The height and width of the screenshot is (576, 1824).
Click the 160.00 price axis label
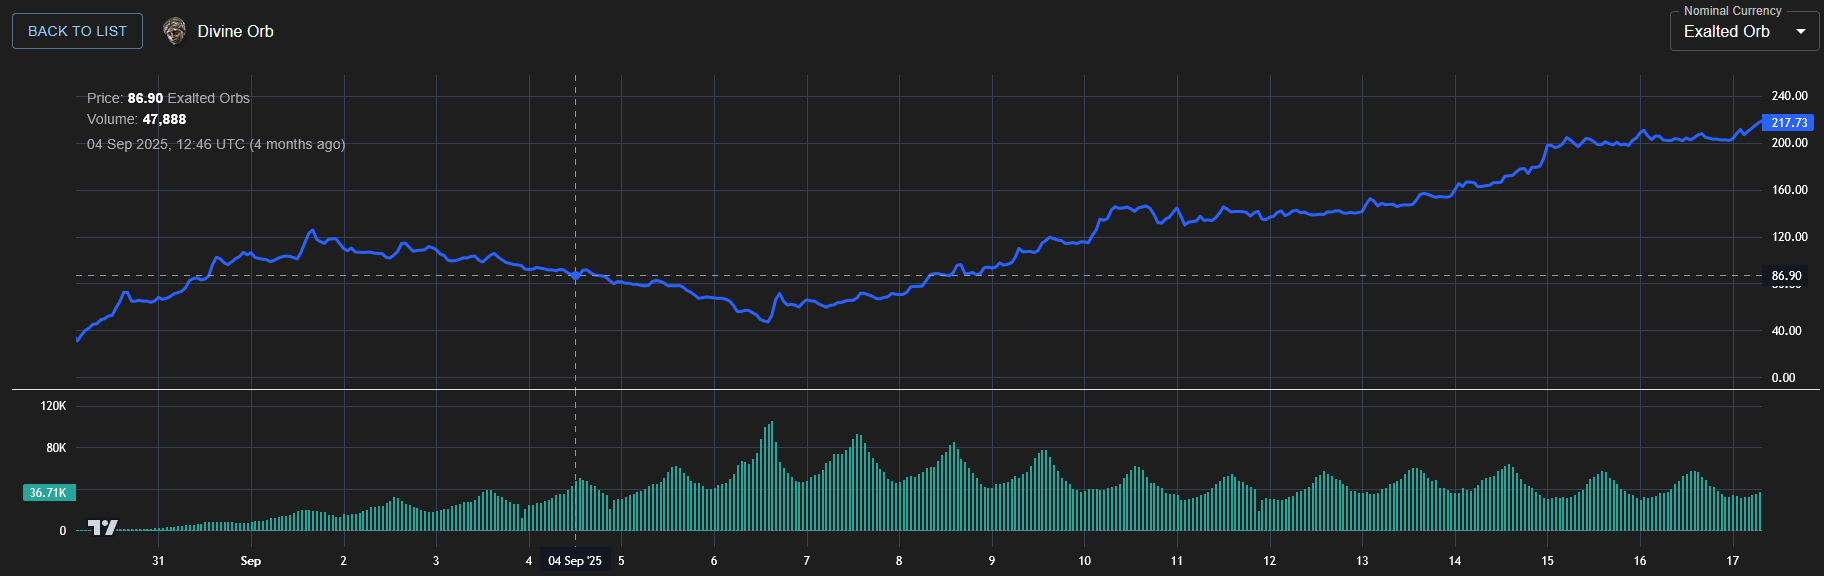click(1789, 190)
